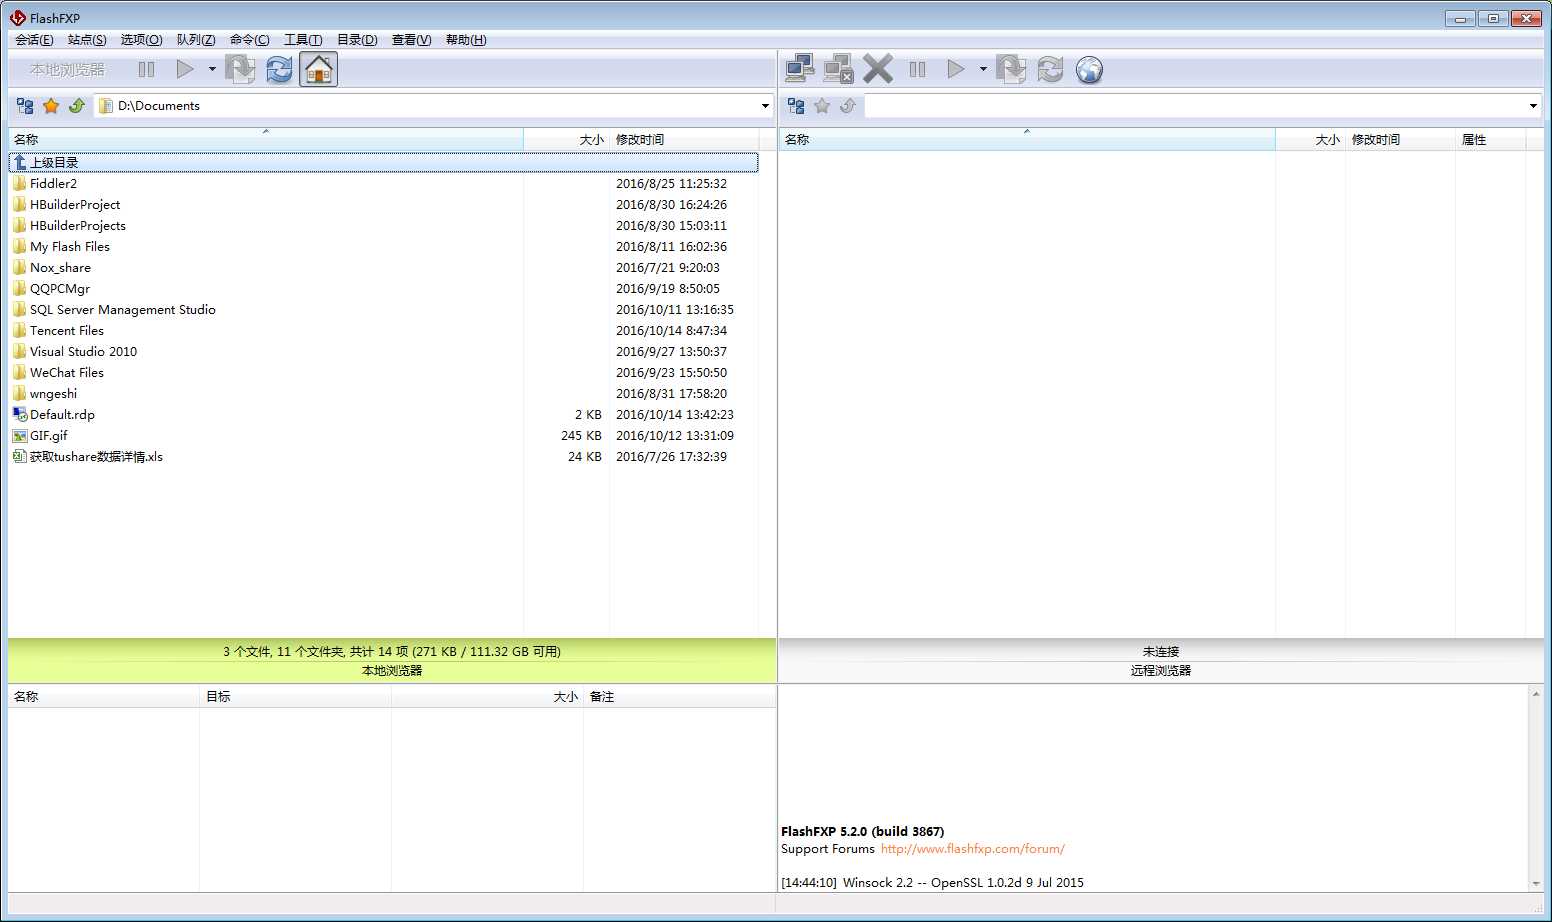Open the 帮助(H) menu
The width and height of the screenshot is (1552, 922).
(x=466, y=40)
